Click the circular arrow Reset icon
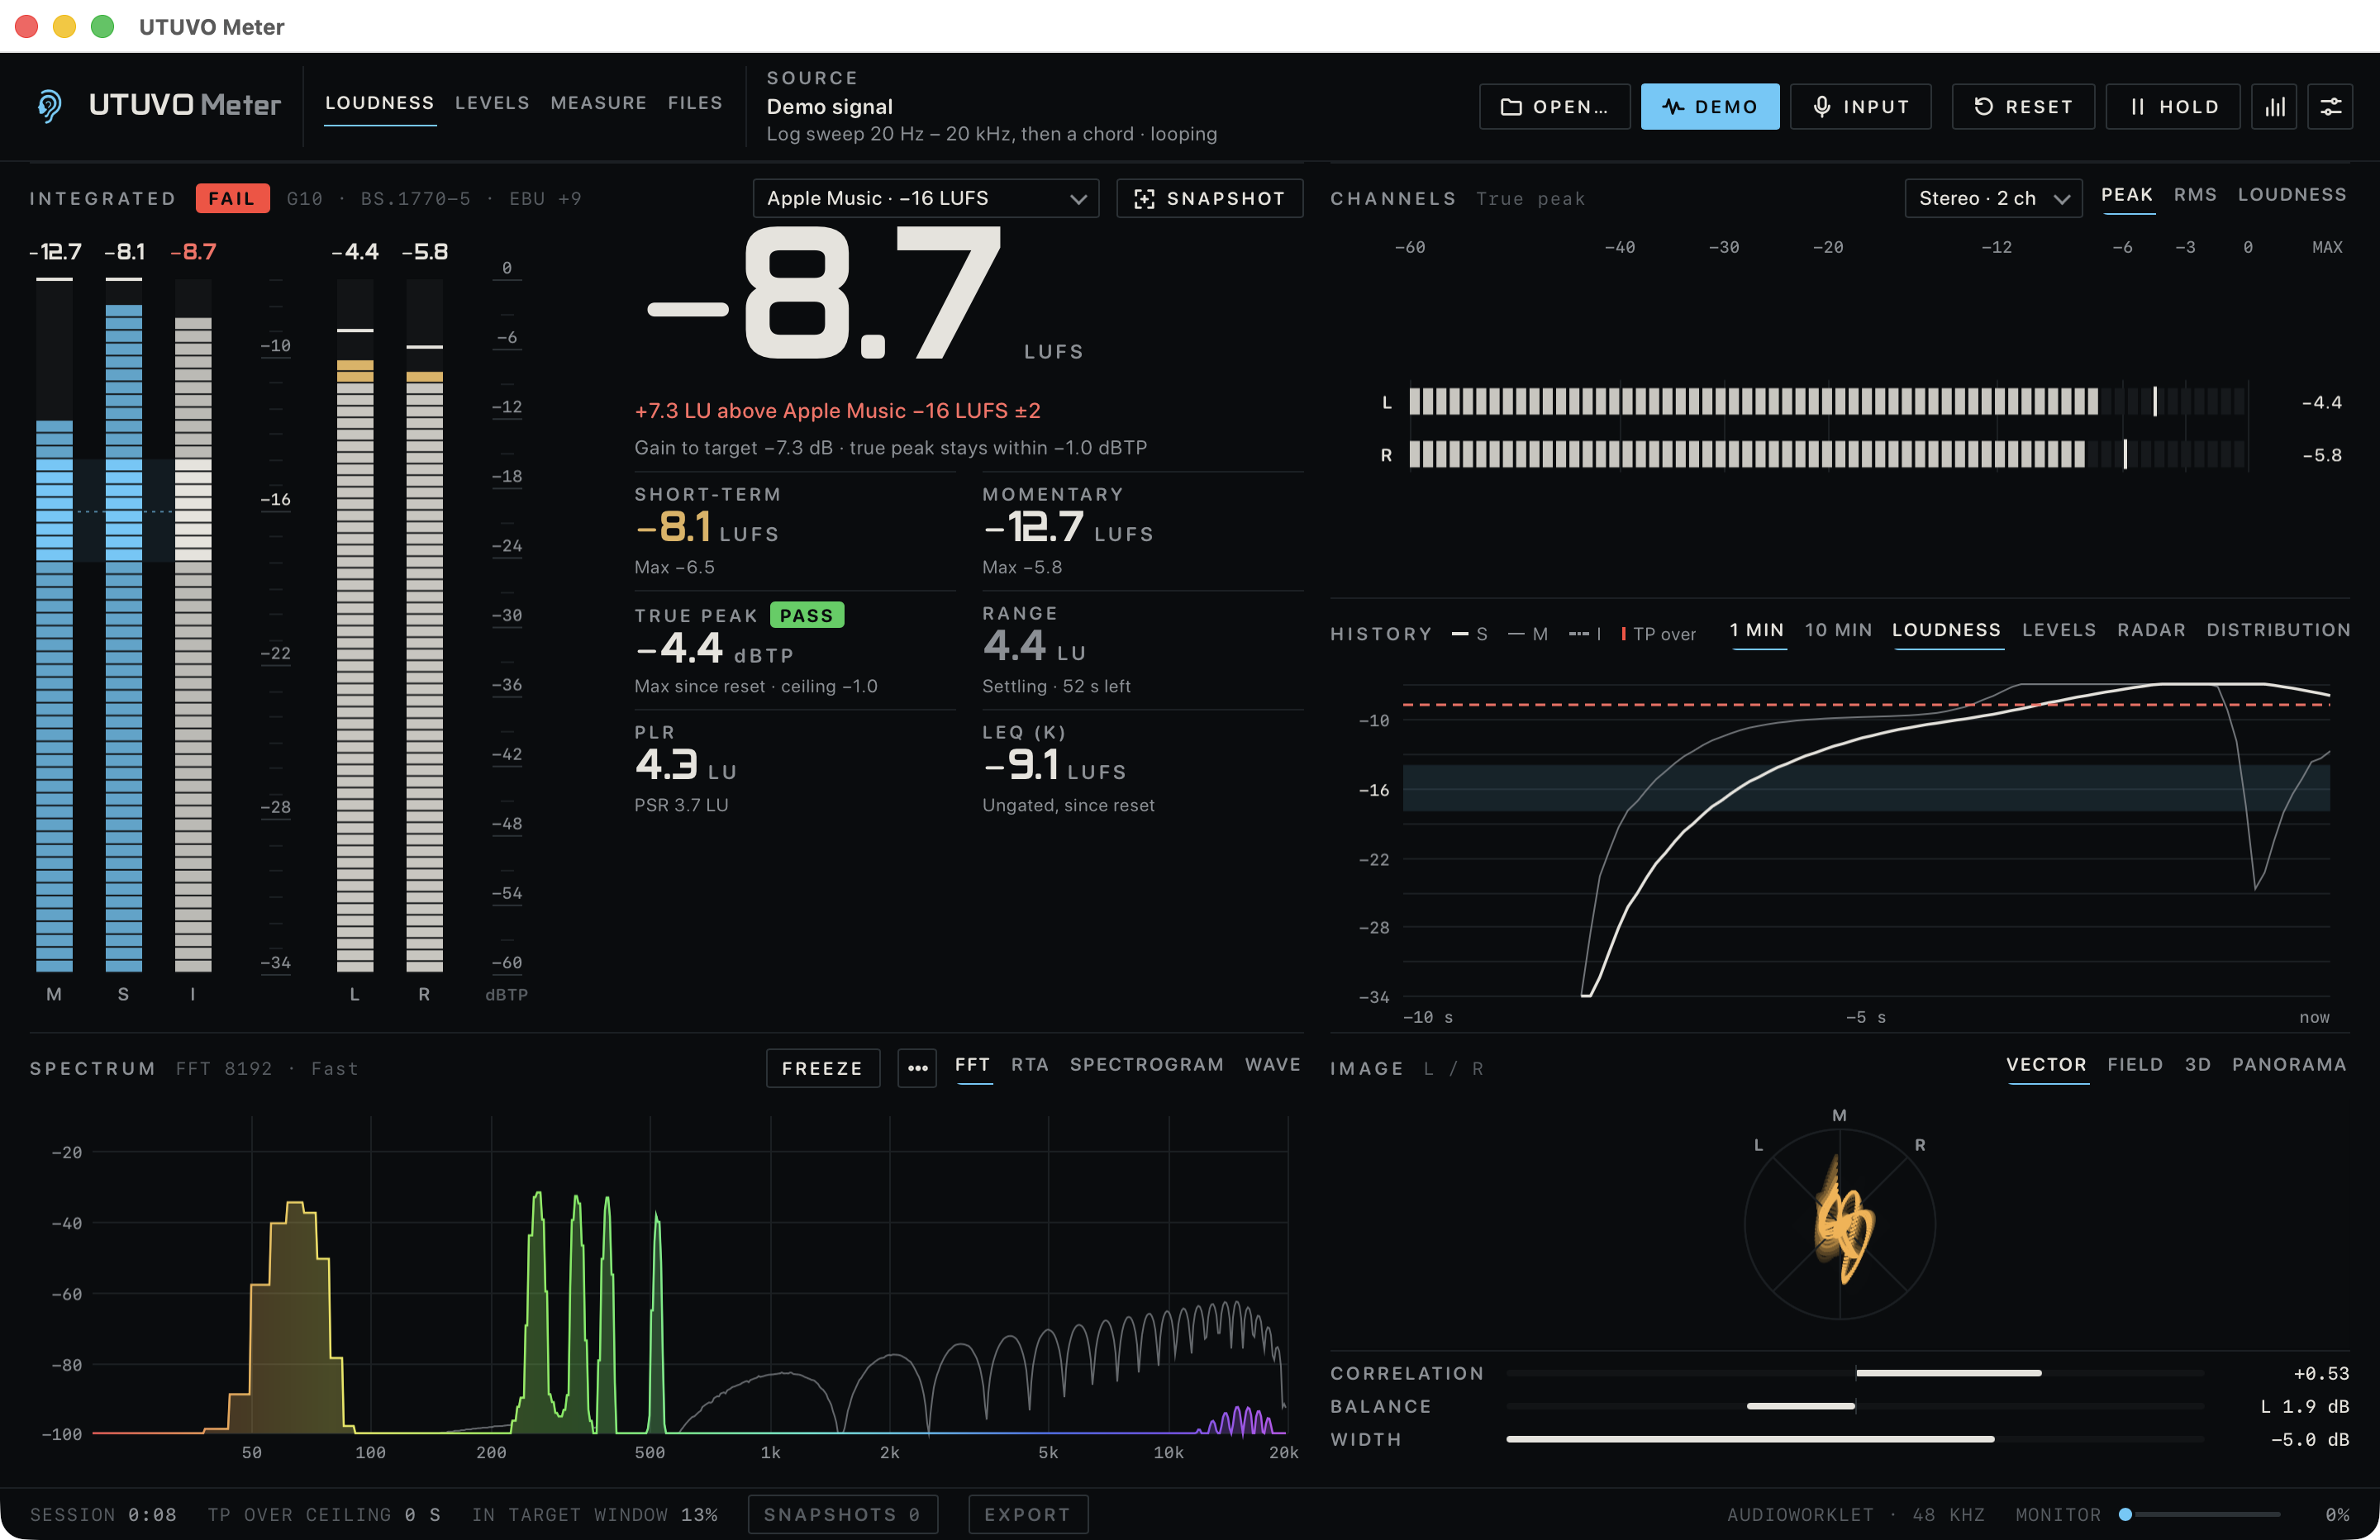 (x=1984, y=107)
